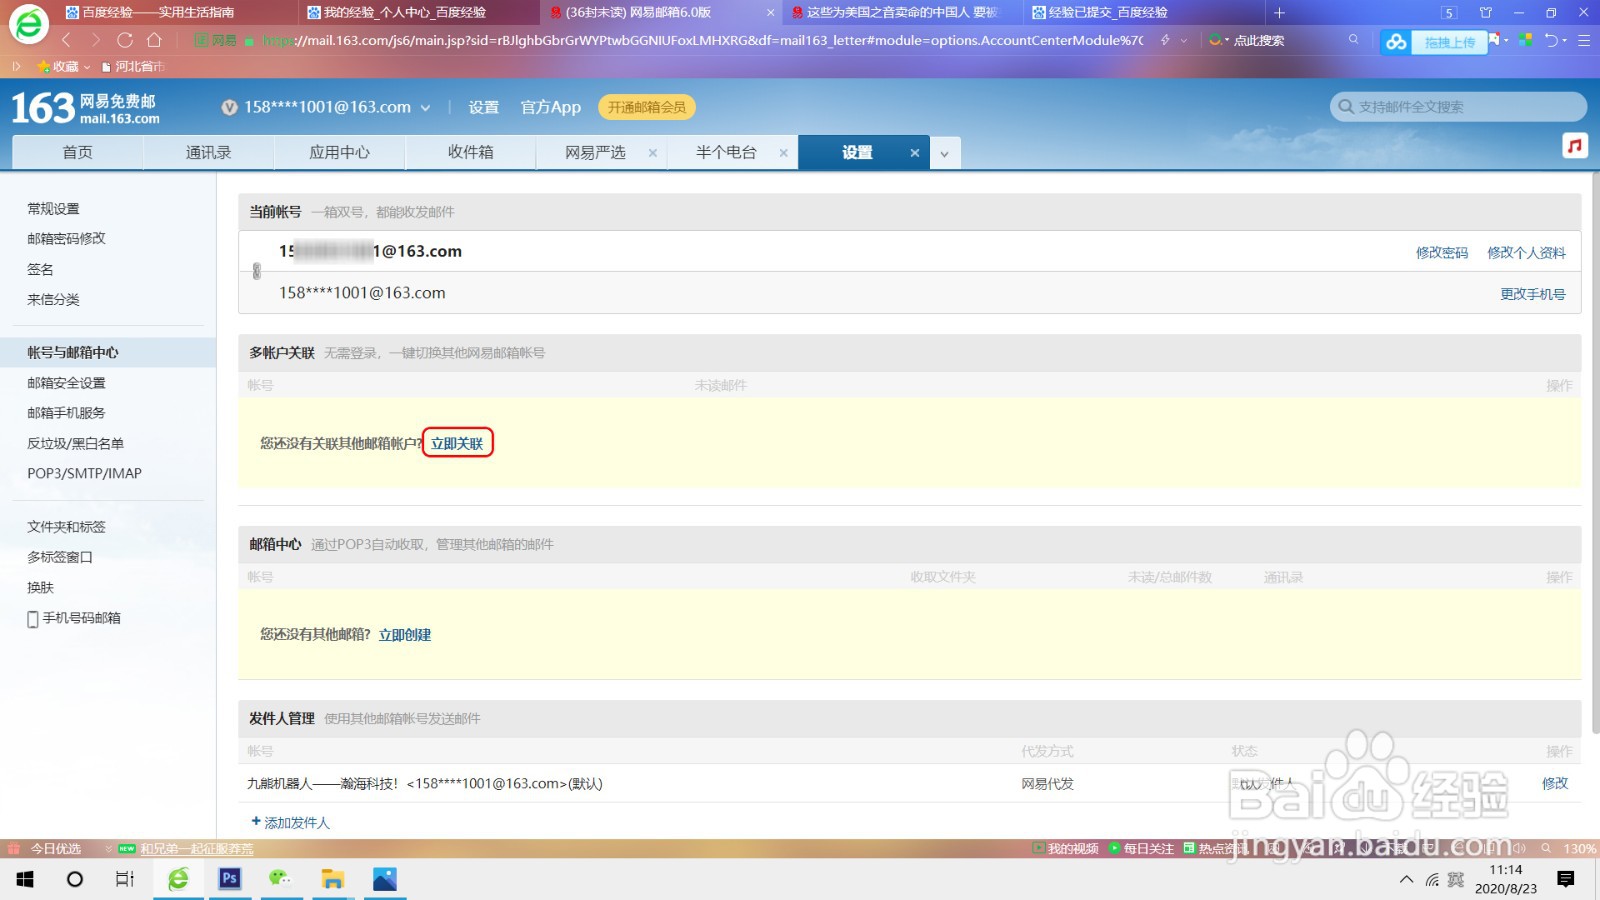The height and width of the screenshot is (900, 1600).
Task: Focus the mail full-text search field
Action: [1458, 107]
